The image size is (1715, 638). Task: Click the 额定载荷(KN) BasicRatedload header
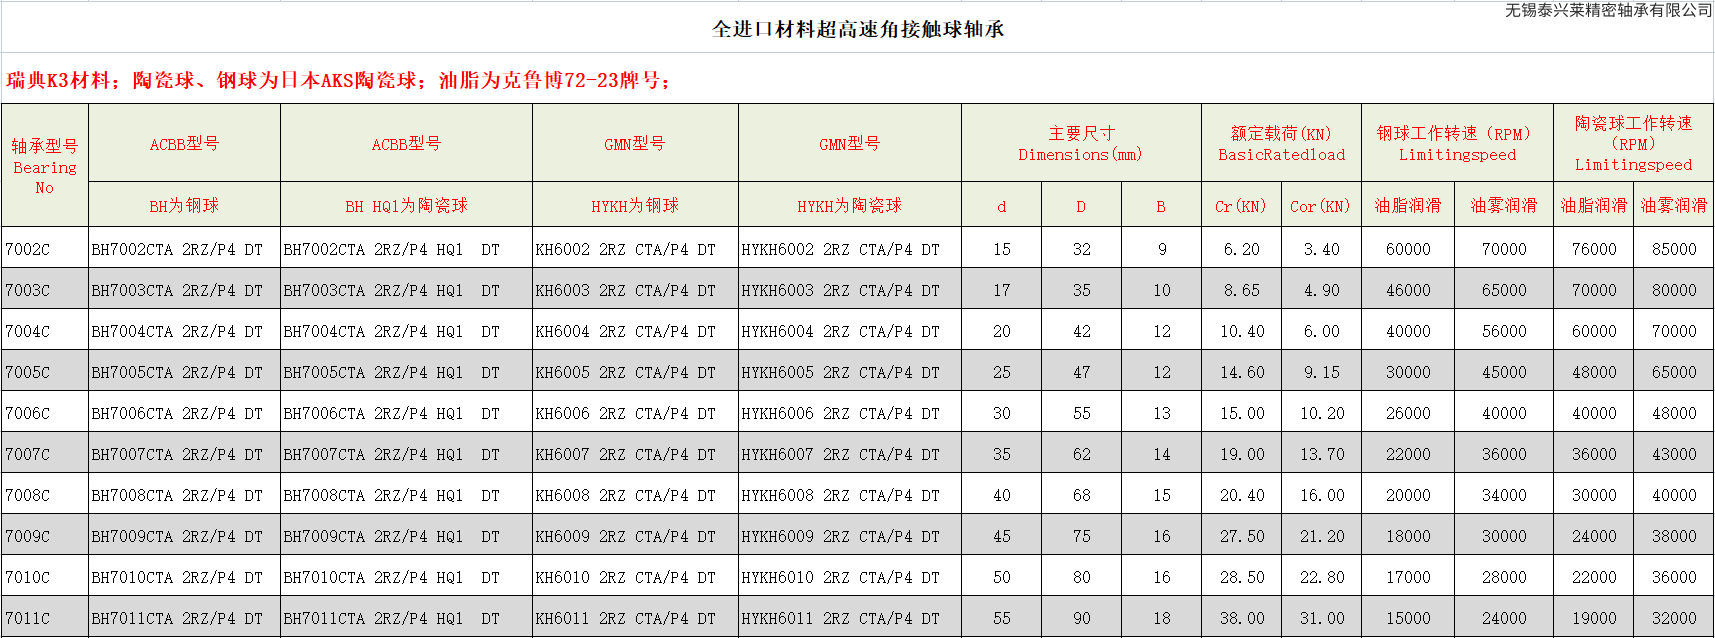[1281, 143]
